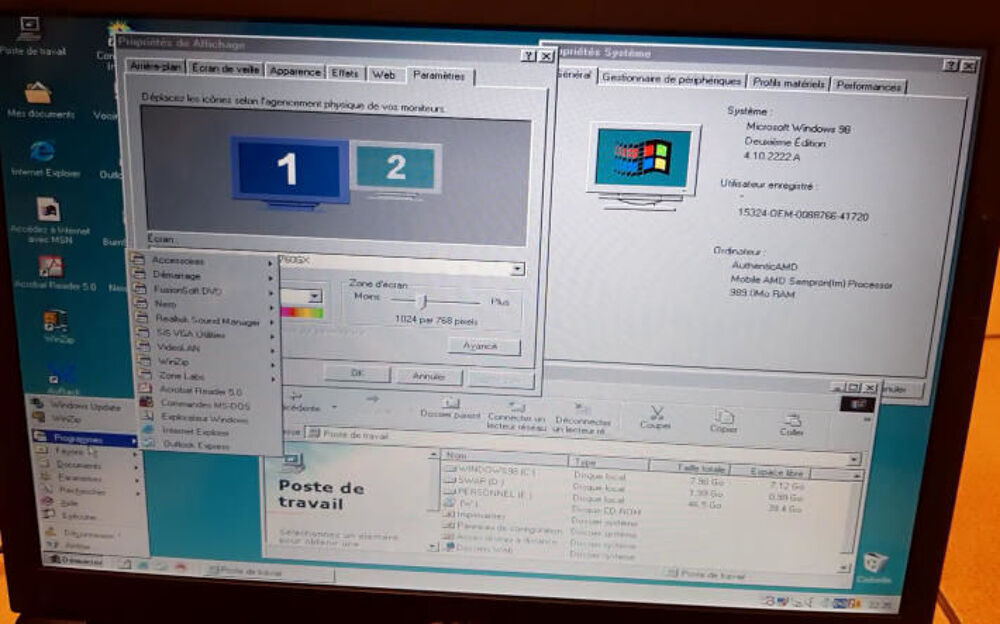Select the WINDOWS98 (C:) drive row
Viewport: 1000px width, 624px height.
click(489, 470)
